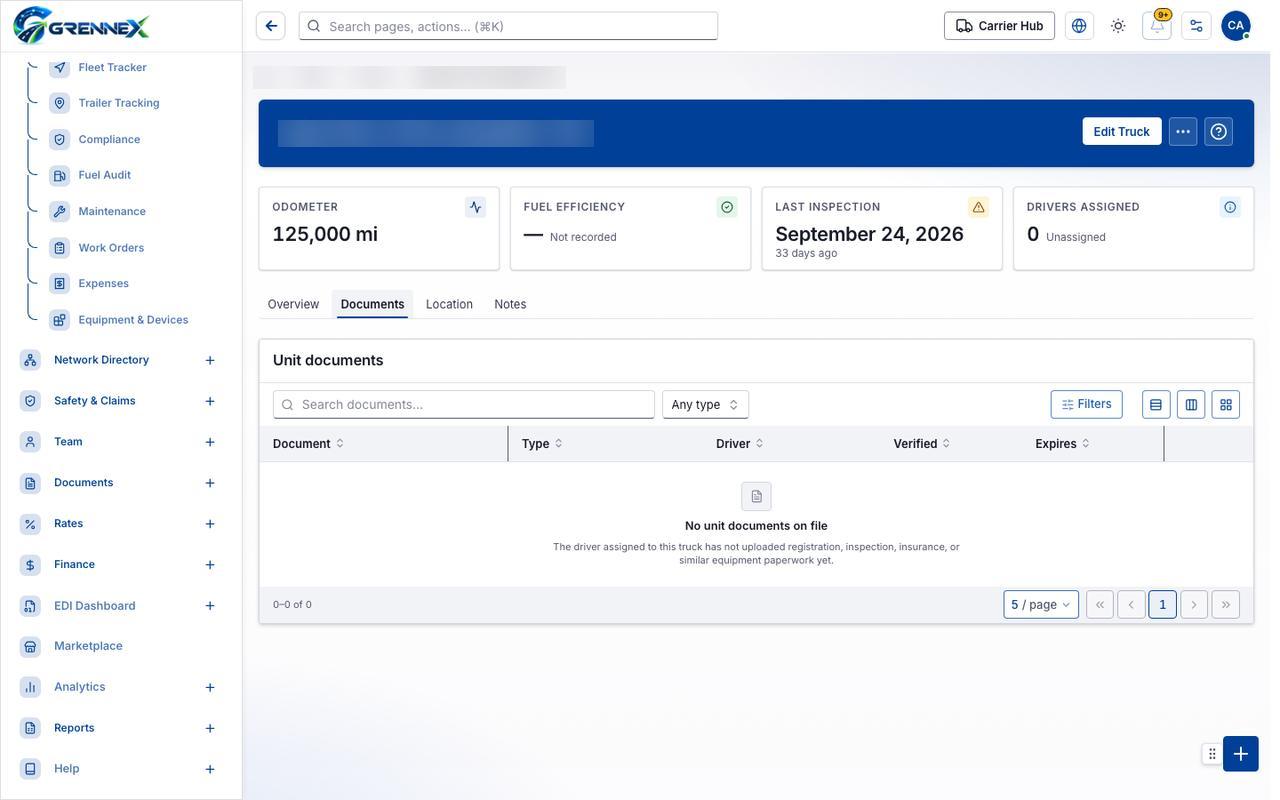
Task: Sort by the Verified column header
Action: (921, 443)
